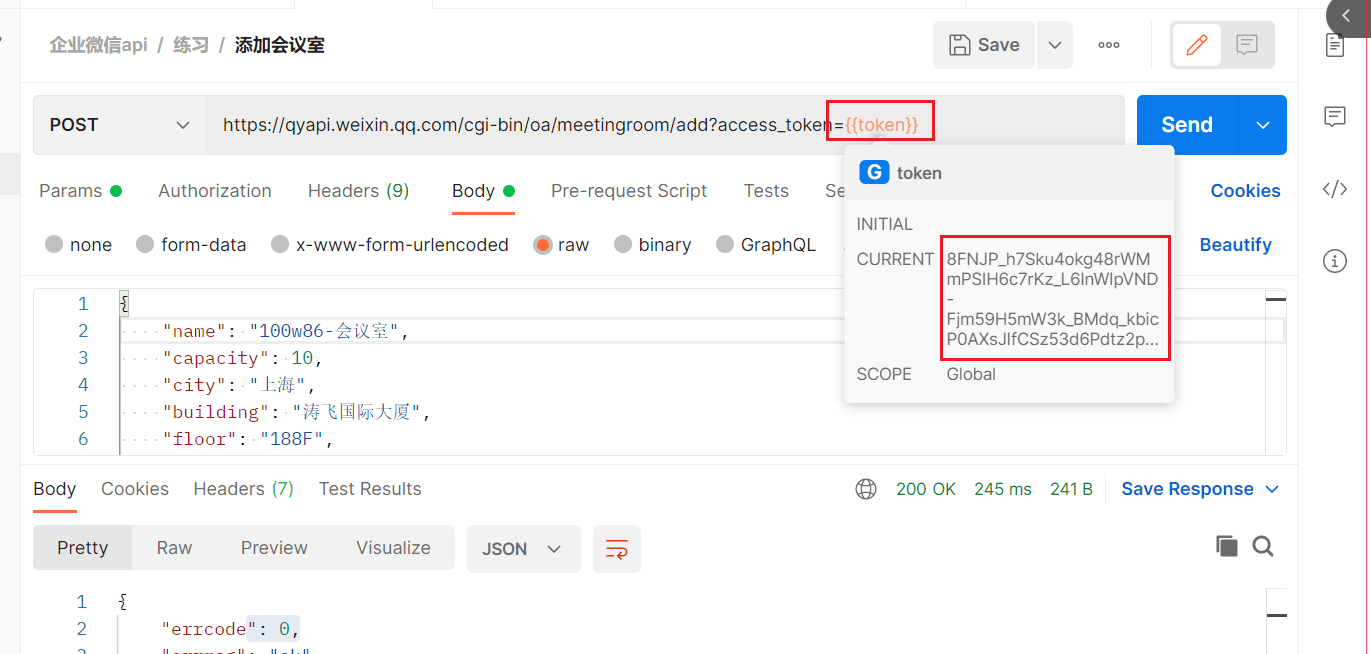
Task: Open the Headers (9) request tab
Action: click(x=358, y=191)
